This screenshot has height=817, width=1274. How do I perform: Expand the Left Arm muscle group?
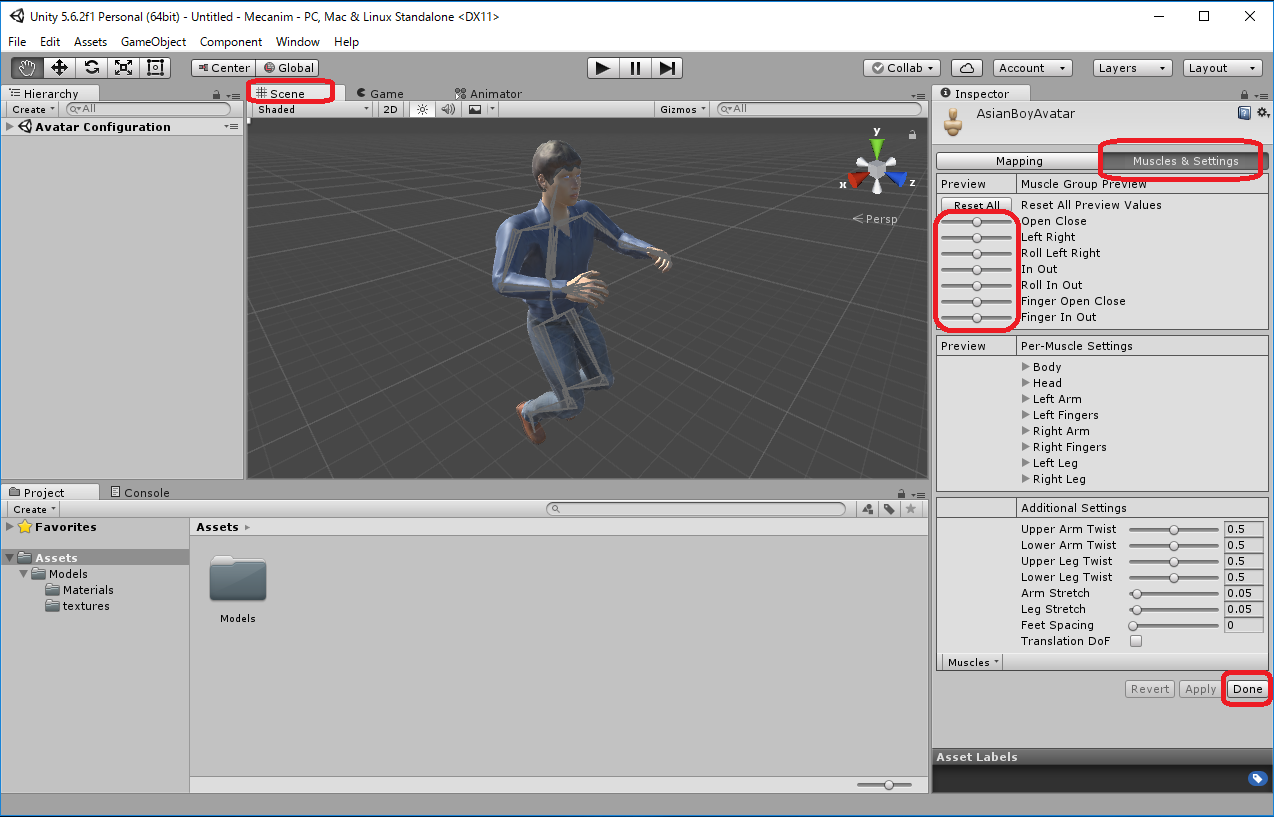click(x=1026, y=399)
